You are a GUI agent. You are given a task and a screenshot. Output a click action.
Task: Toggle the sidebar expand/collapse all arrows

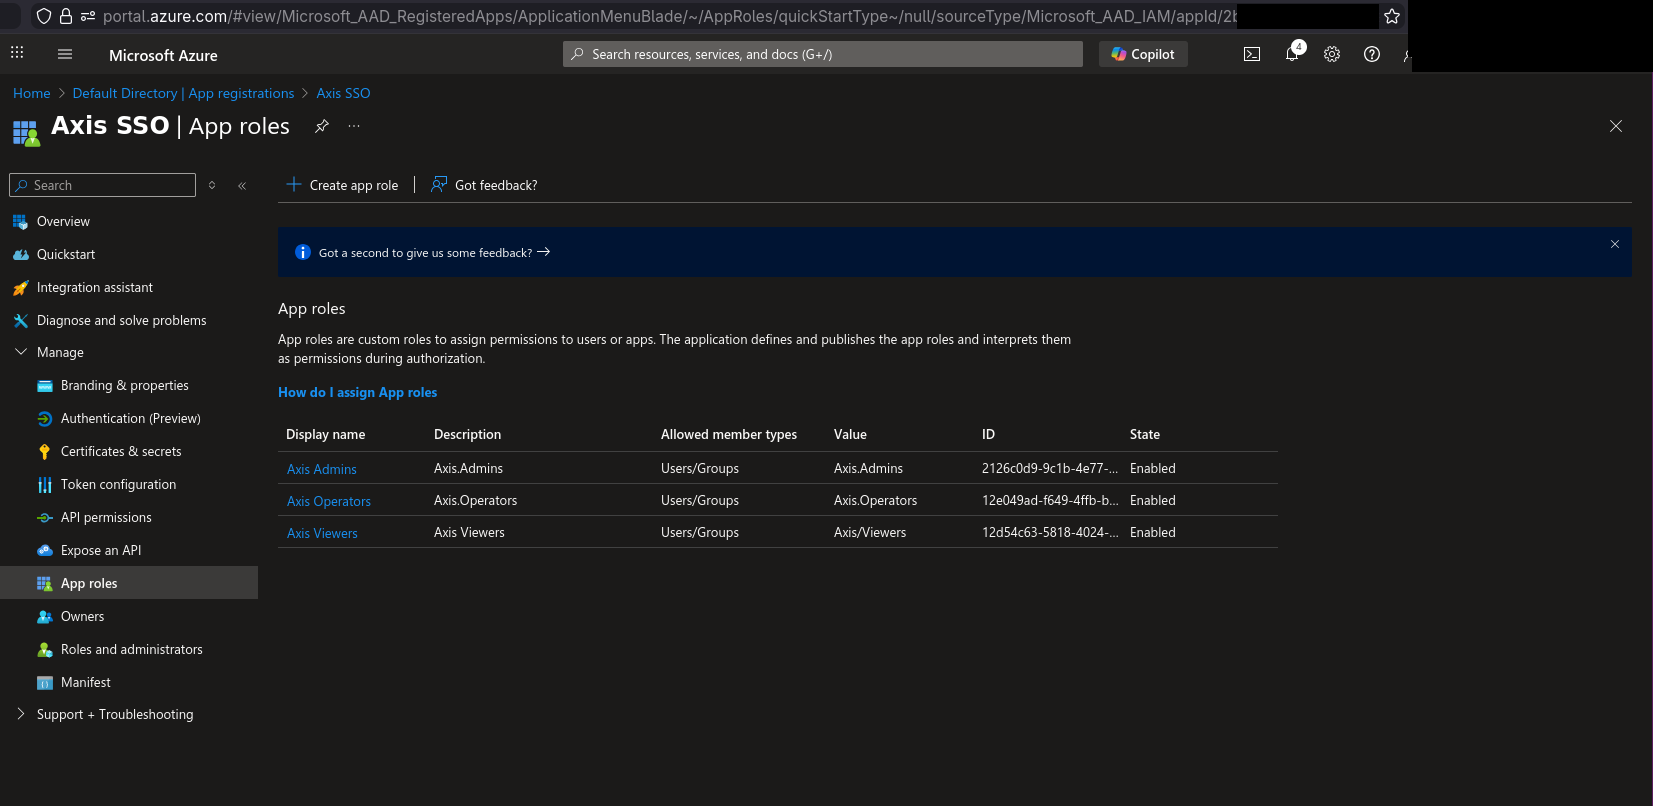[x=212, y=185]
